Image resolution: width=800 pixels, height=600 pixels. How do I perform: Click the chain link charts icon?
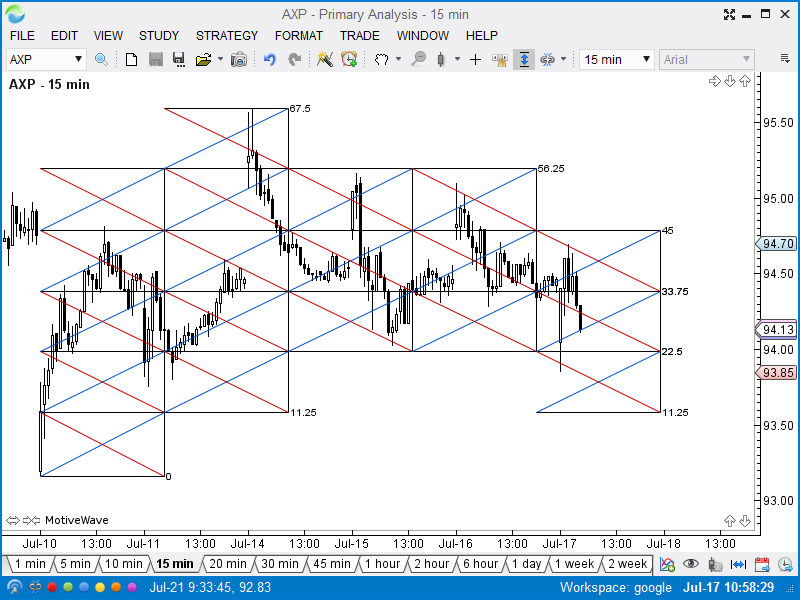(x=547, y=60)
